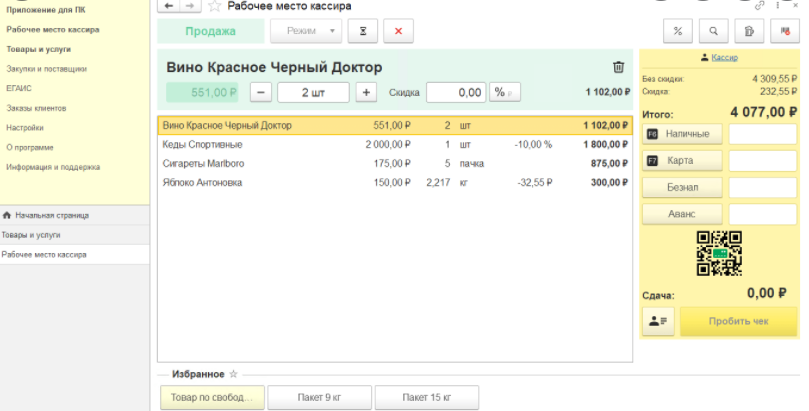Delete selected item with trash can icon

(x=618, y=67)
